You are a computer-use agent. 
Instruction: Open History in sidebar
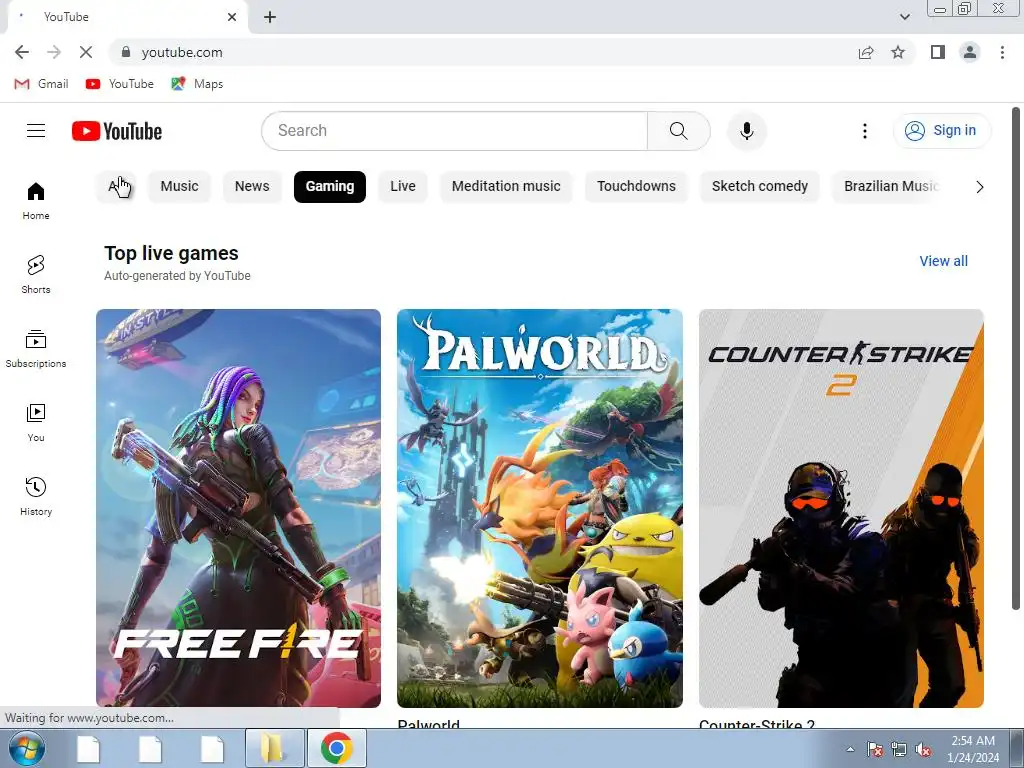36,496
